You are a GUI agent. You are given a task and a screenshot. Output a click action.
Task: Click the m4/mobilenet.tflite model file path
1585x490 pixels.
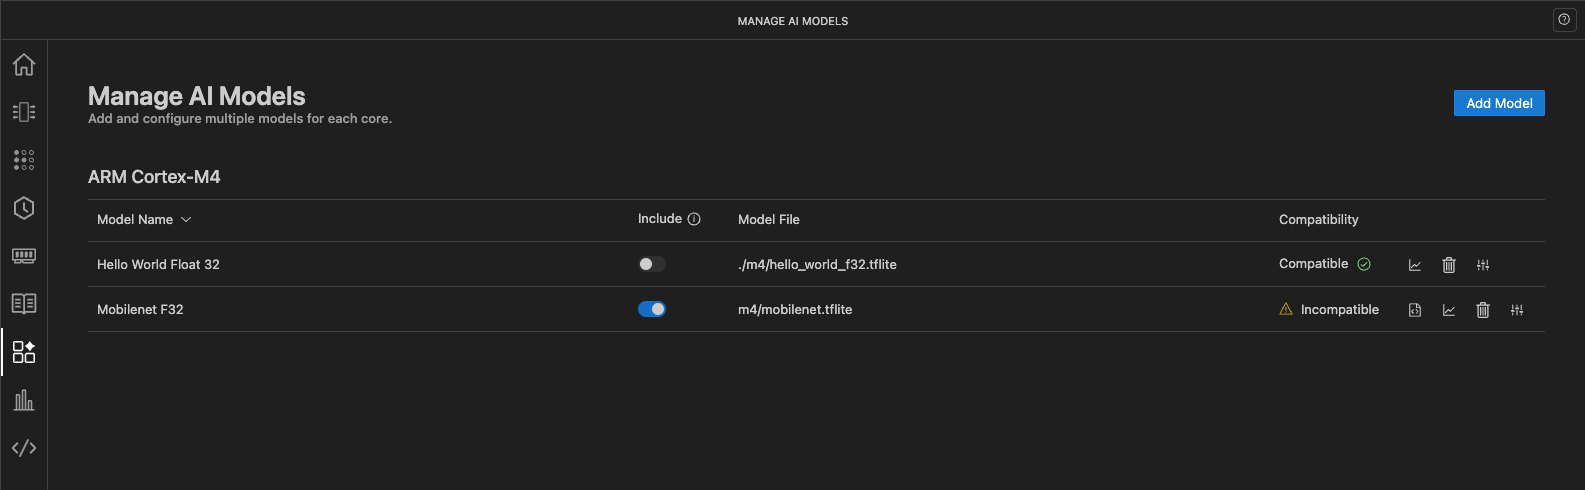pos(795,309)
